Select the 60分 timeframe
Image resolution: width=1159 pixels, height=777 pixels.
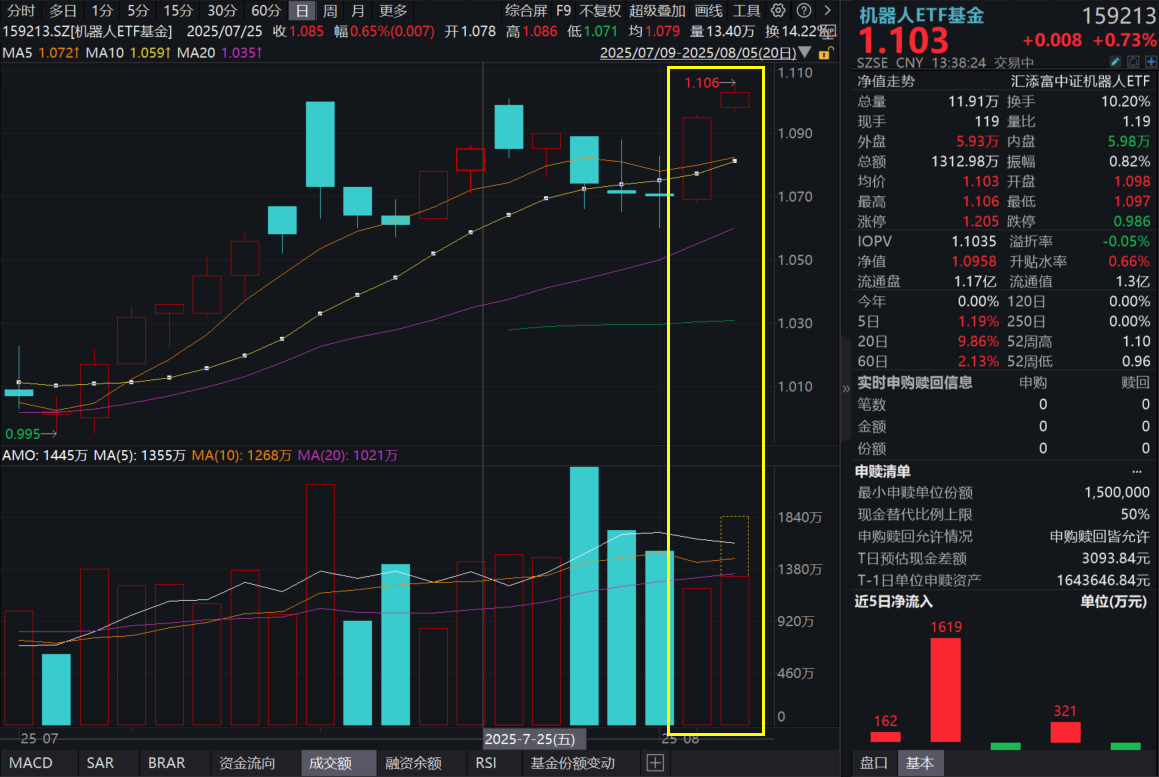[x=265, y=11]
